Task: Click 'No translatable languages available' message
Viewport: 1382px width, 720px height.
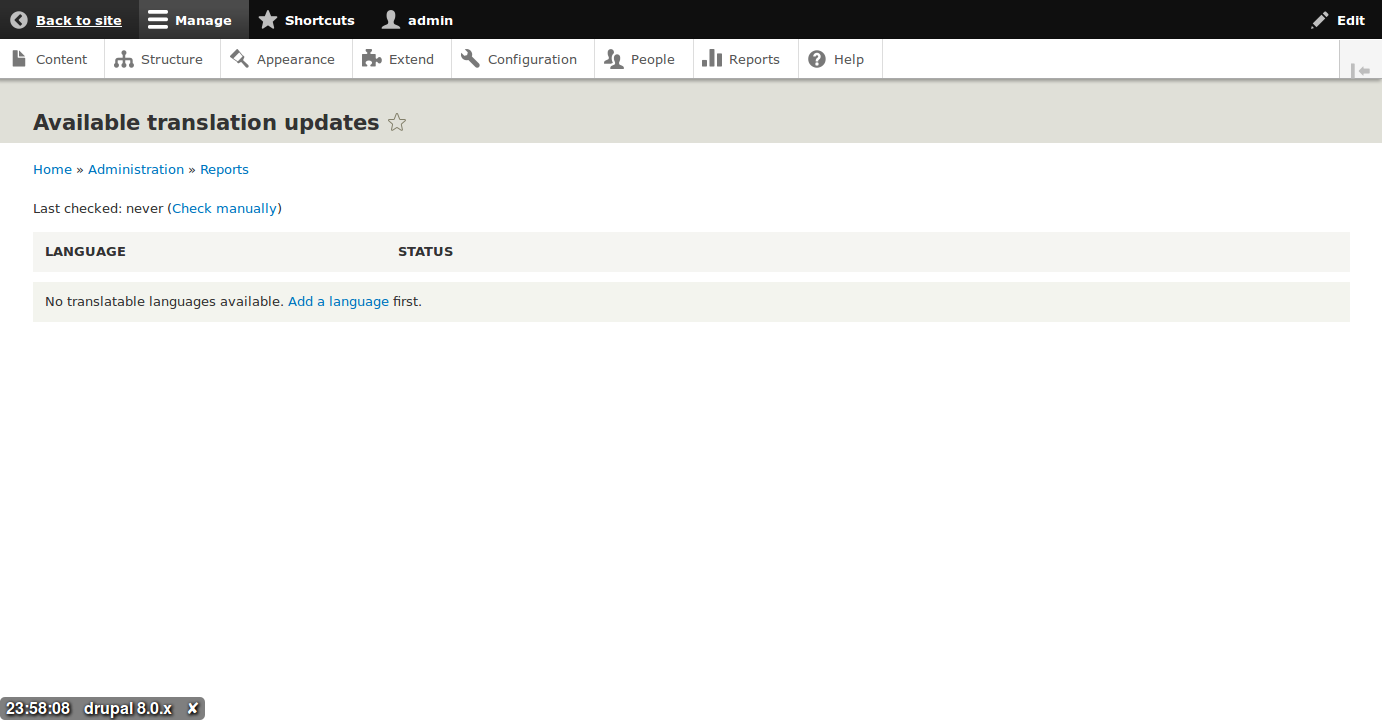Action: (x=164, y=301)
